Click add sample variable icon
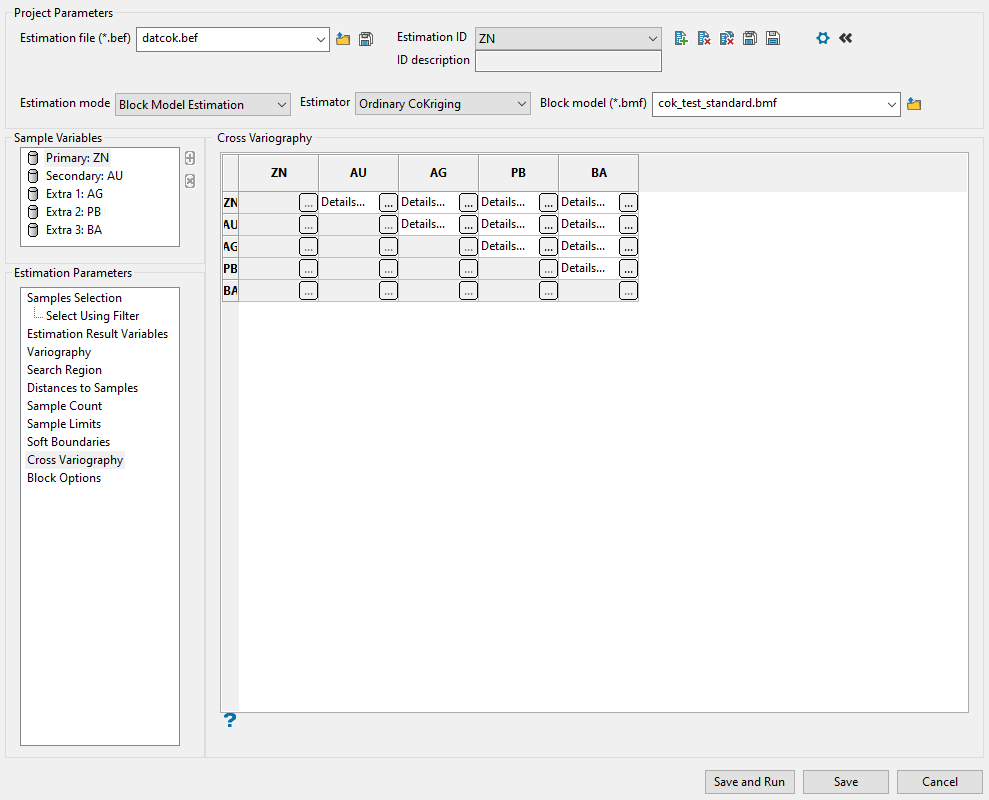989x800 pixels. [190, 158]
